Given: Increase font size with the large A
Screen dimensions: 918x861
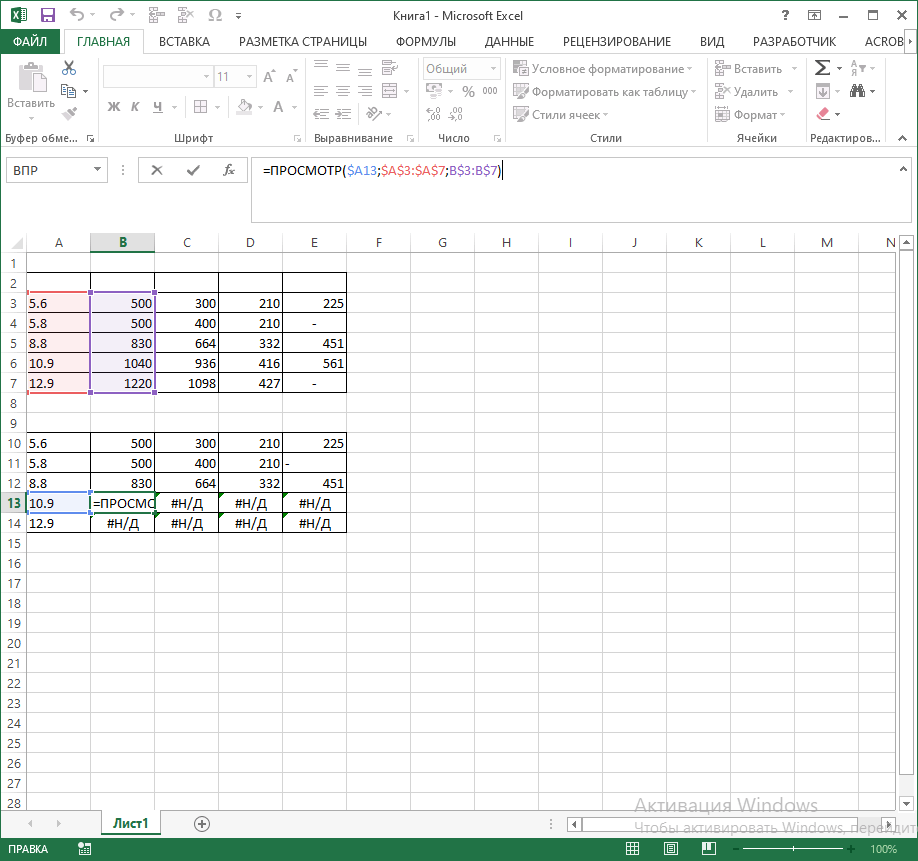Looking at the screenshot, I should click(269, 76).
